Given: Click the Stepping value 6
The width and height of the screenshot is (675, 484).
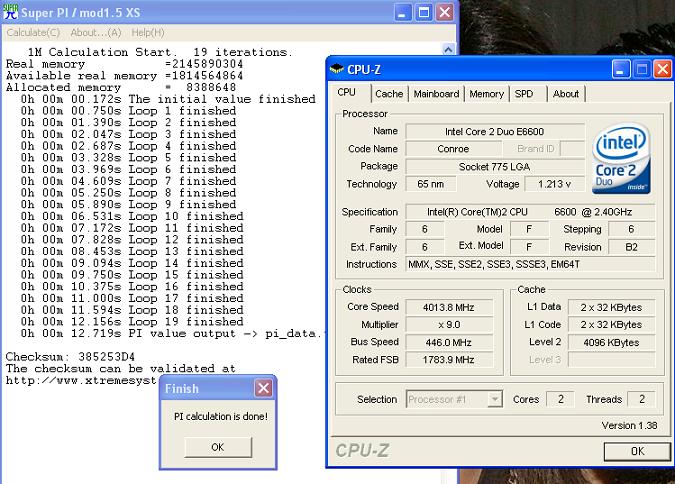Looking at the screenshot, I should click(x=632, y=229).
